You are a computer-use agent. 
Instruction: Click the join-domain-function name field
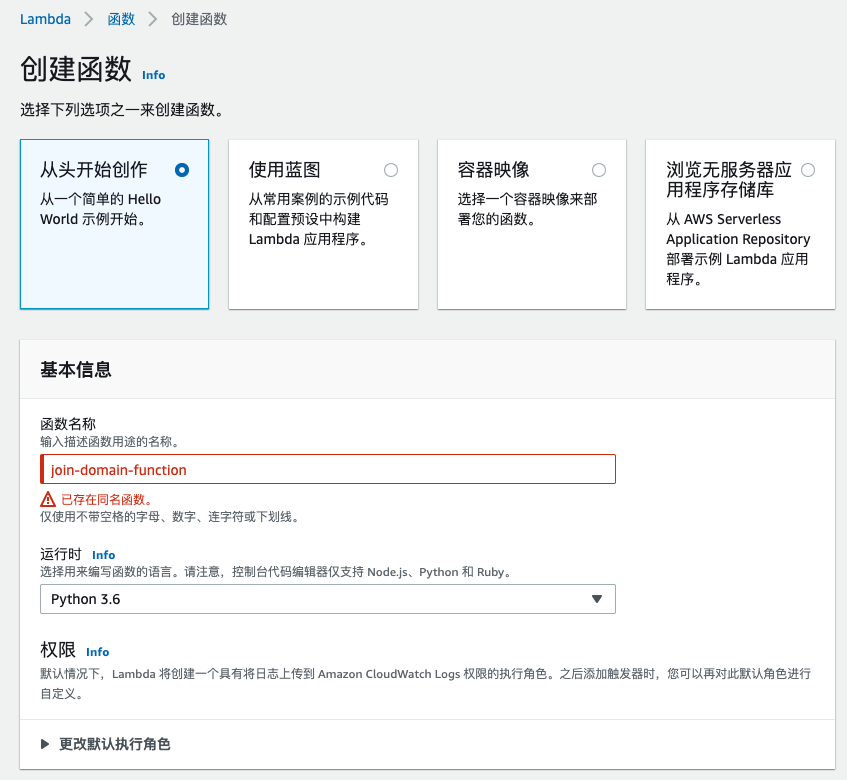point(328,469)
